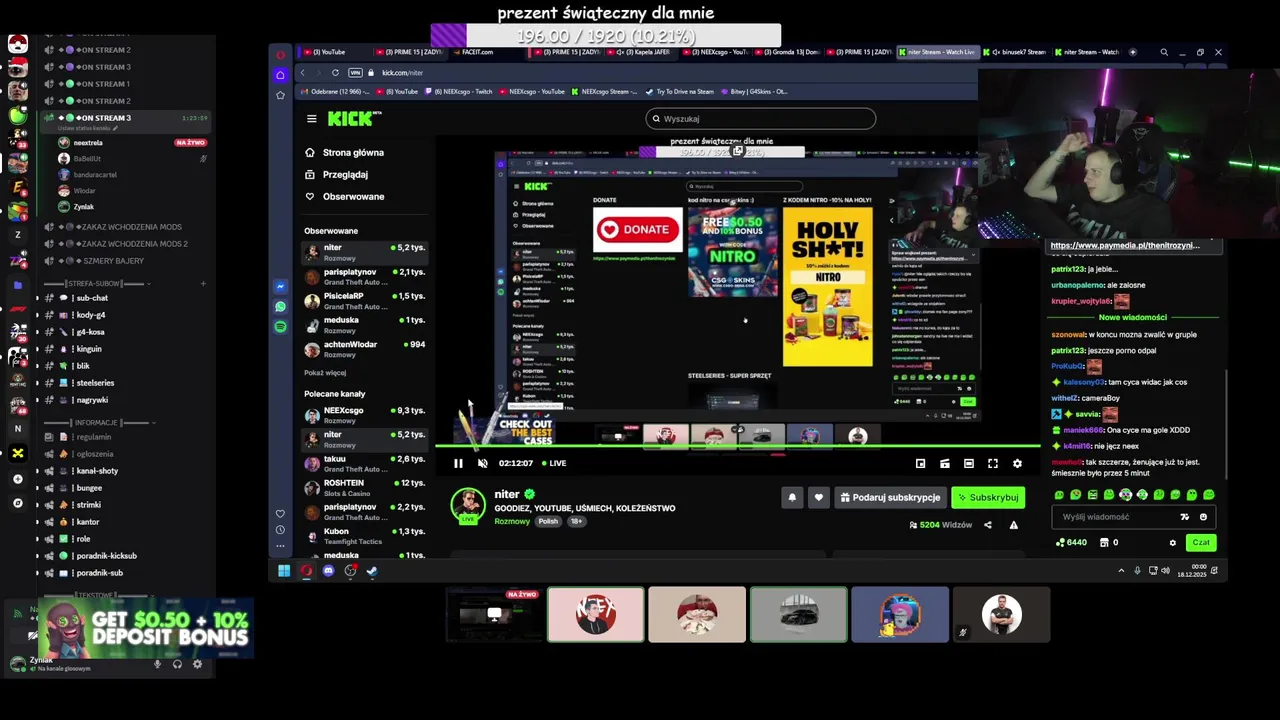
Task: Reload the kick.com page
Action: (335, 73)
